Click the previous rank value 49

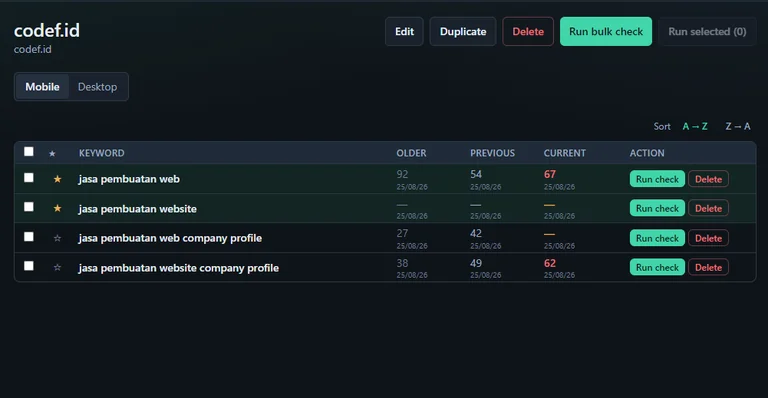(x=476, y=263)
